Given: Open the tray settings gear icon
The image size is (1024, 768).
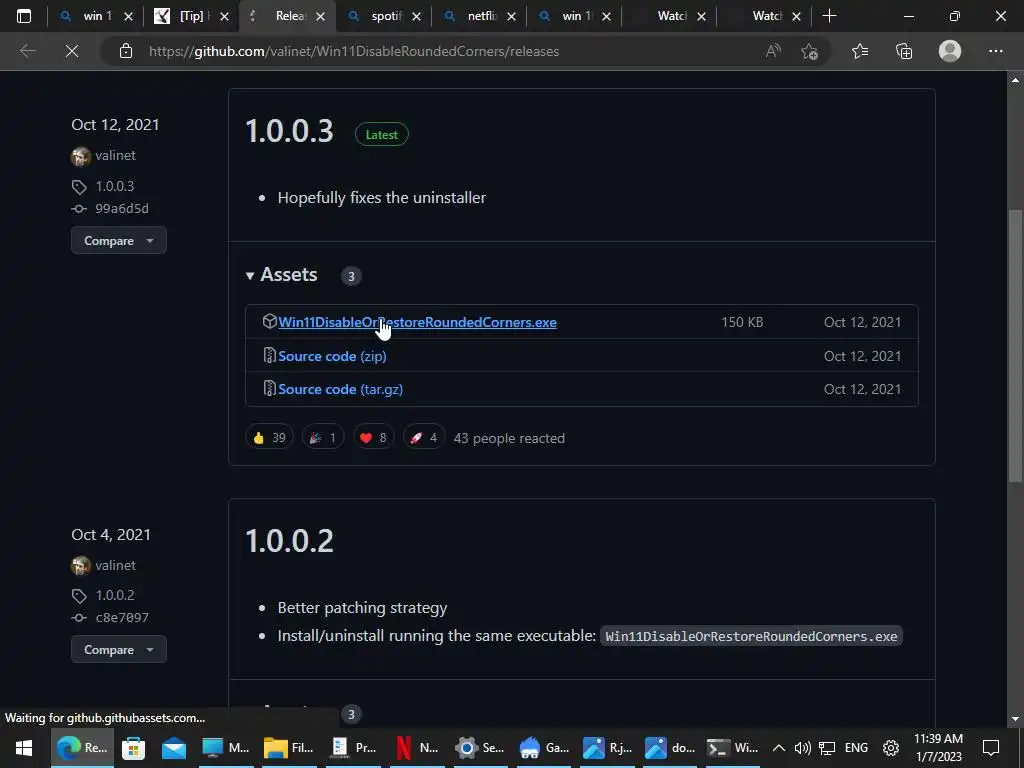Looking at the screenshot, I should [x=891, y=748].
